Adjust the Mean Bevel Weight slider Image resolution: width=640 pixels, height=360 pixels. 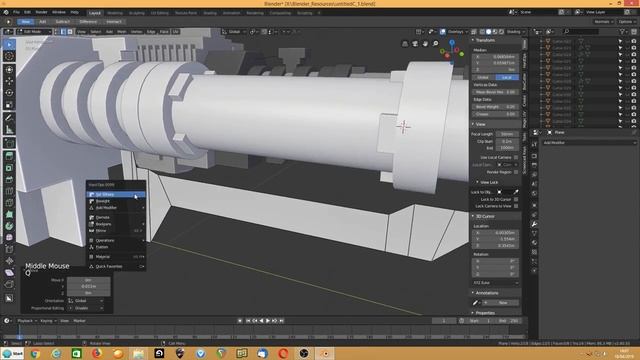click(496, 92)
